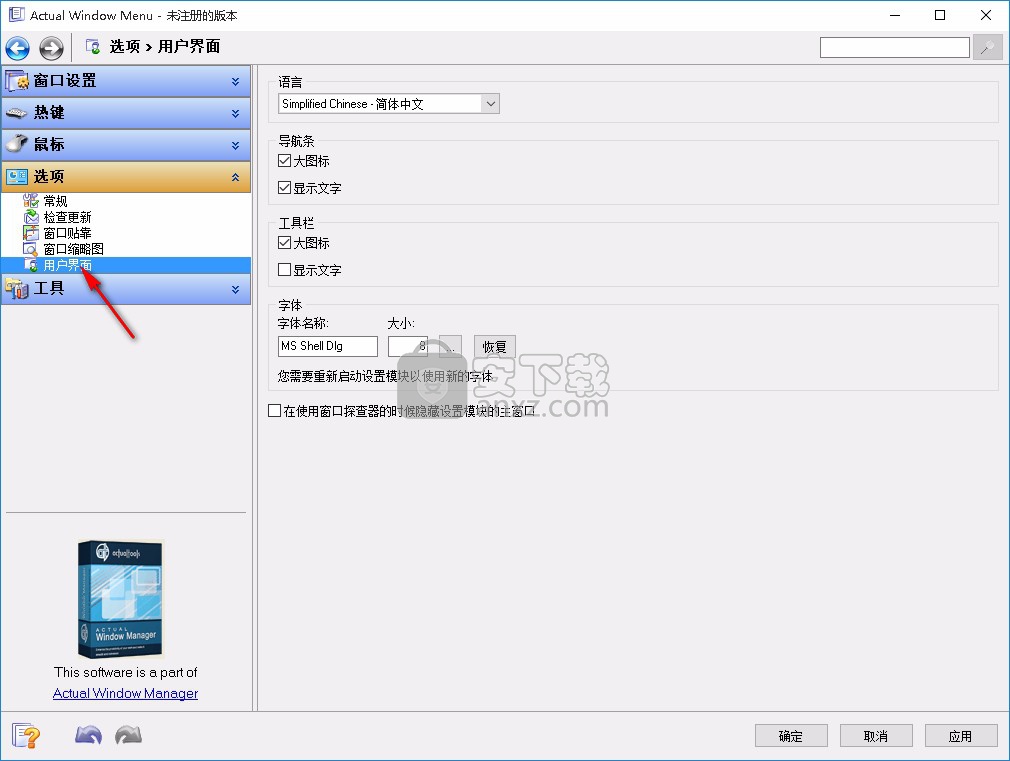The image size is (1010, 761).
Task: Click the 常规 item icon
Action: pyautogui.click(x=31, y=201)
